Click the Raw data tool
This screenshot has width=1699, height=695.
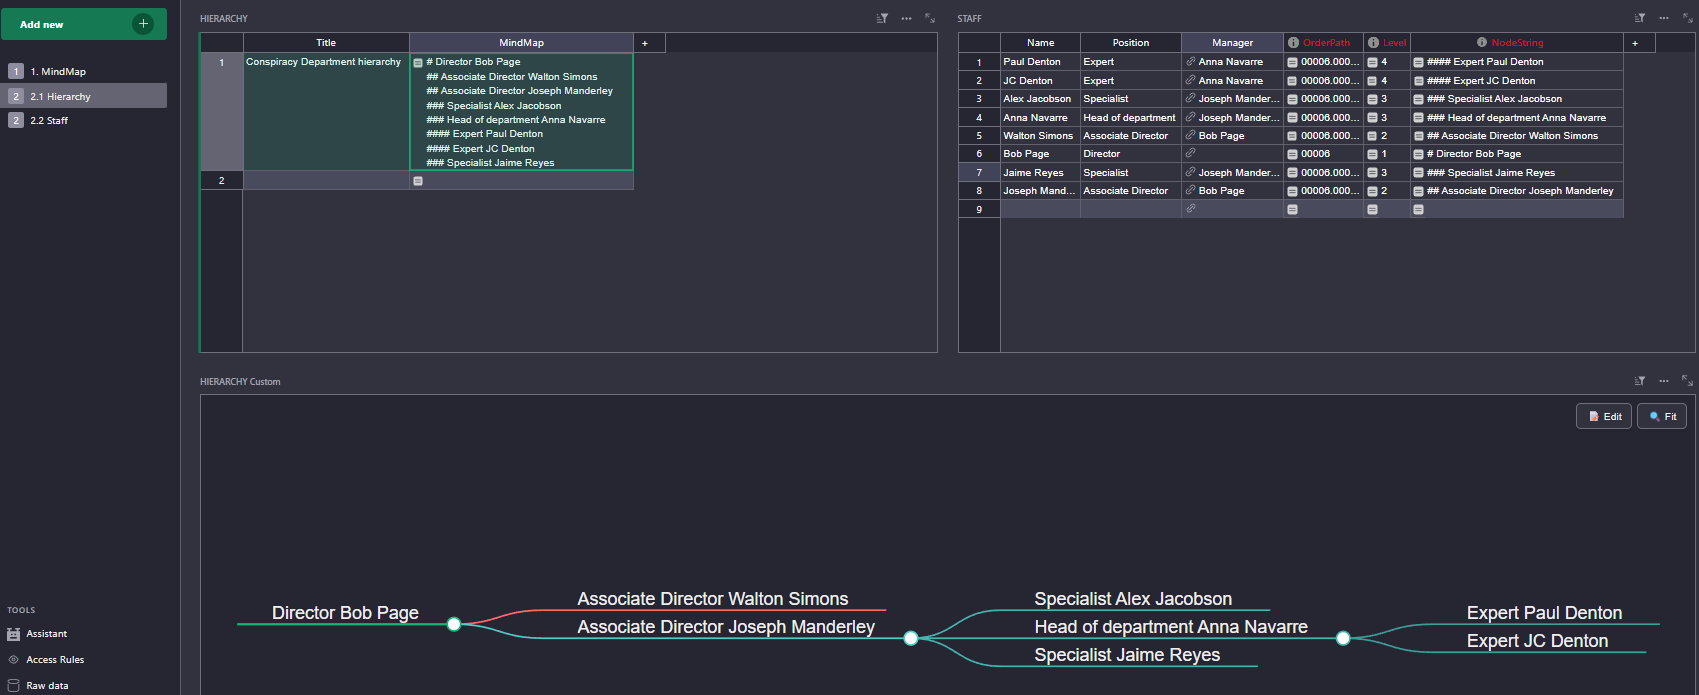click(47, 686)
